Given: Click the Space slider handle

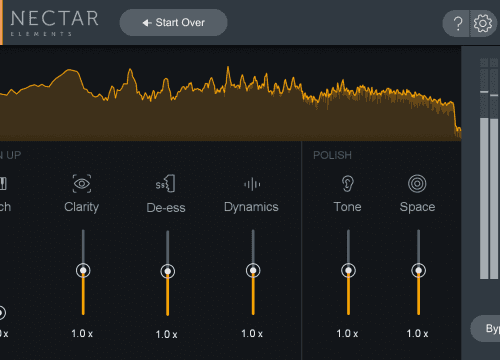Looking at the screenshot, I should (x=418, y=270).
